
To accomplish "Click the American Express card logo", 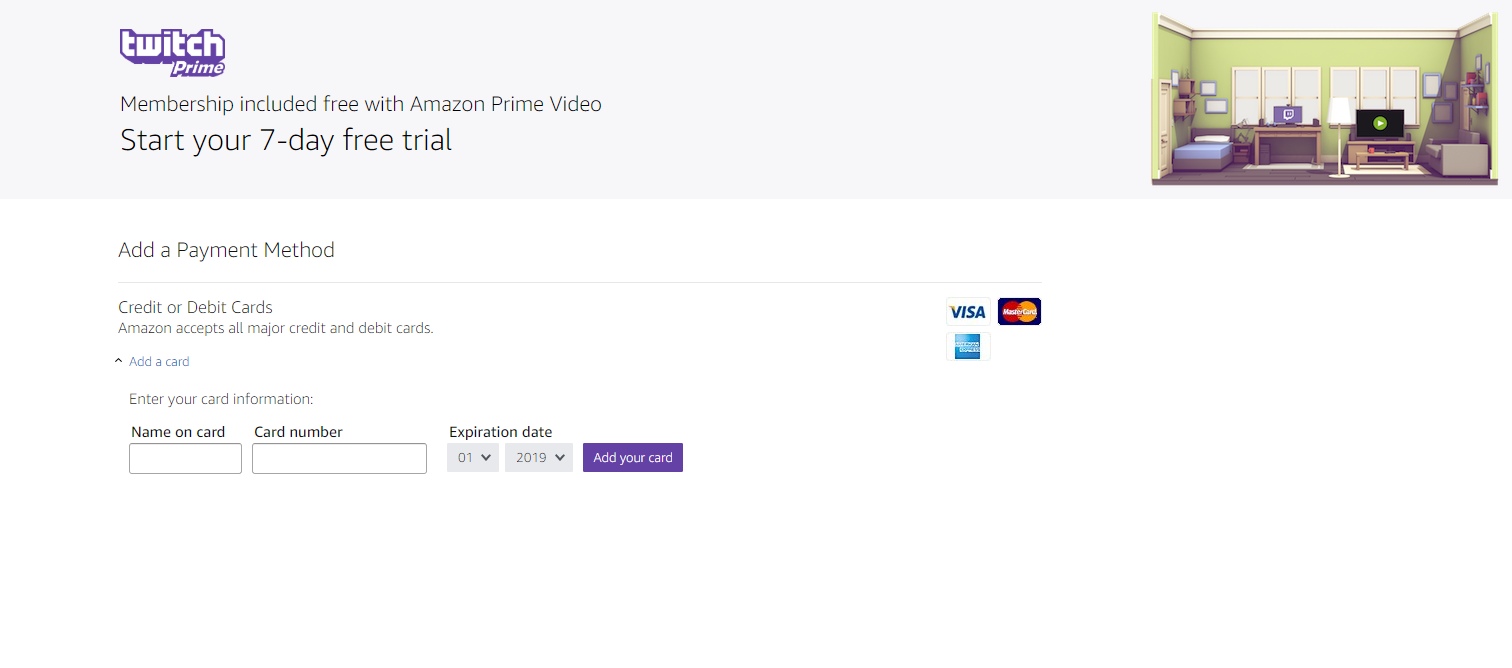I will [967, 347].
